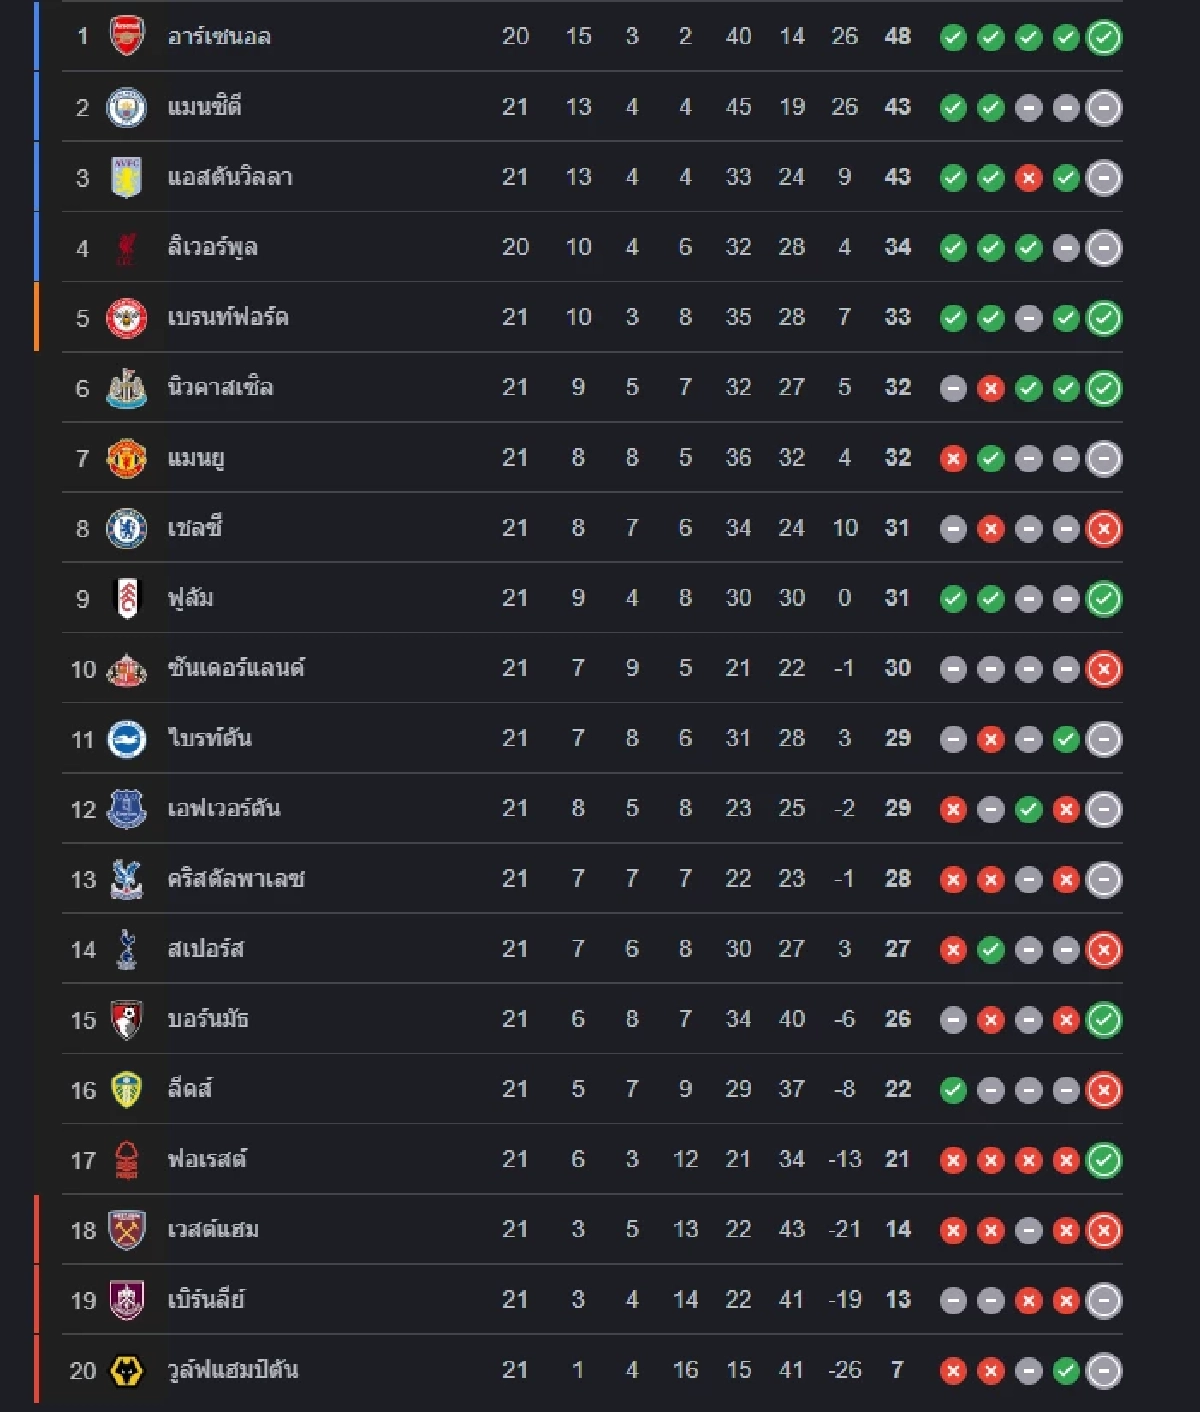Click Chelsea's circled latest loss icon

[x=1103, y=529]
